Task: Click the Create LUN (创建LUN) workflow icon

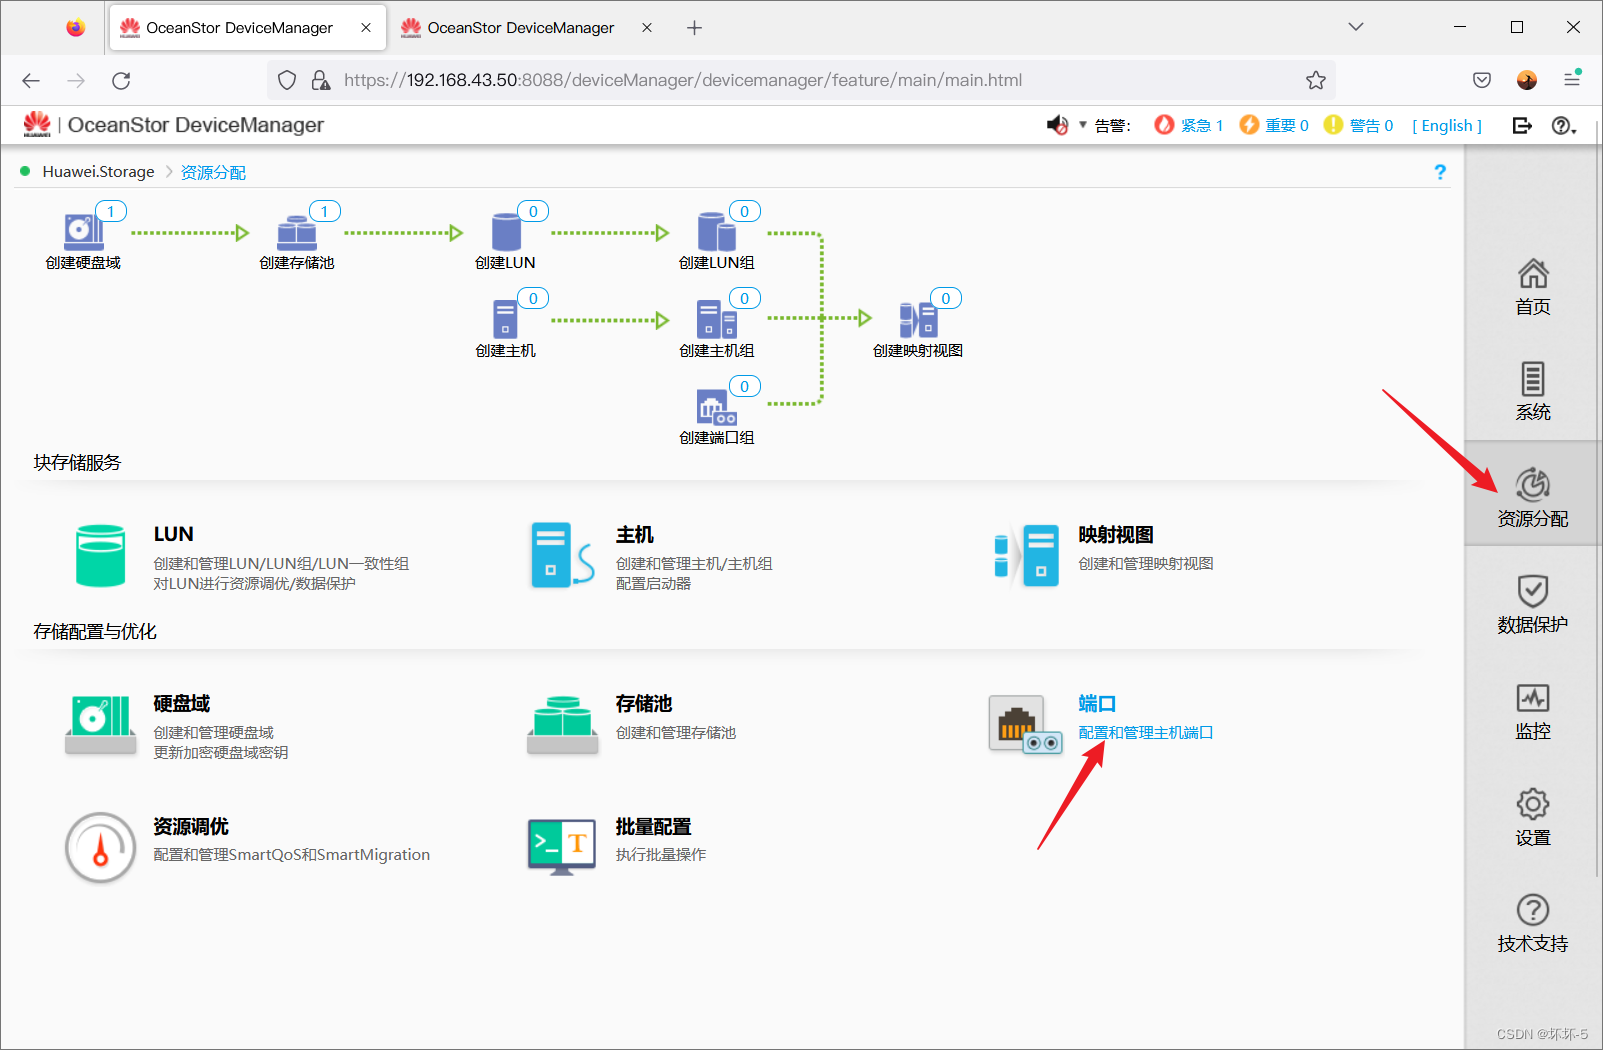Action: (506, 232)
